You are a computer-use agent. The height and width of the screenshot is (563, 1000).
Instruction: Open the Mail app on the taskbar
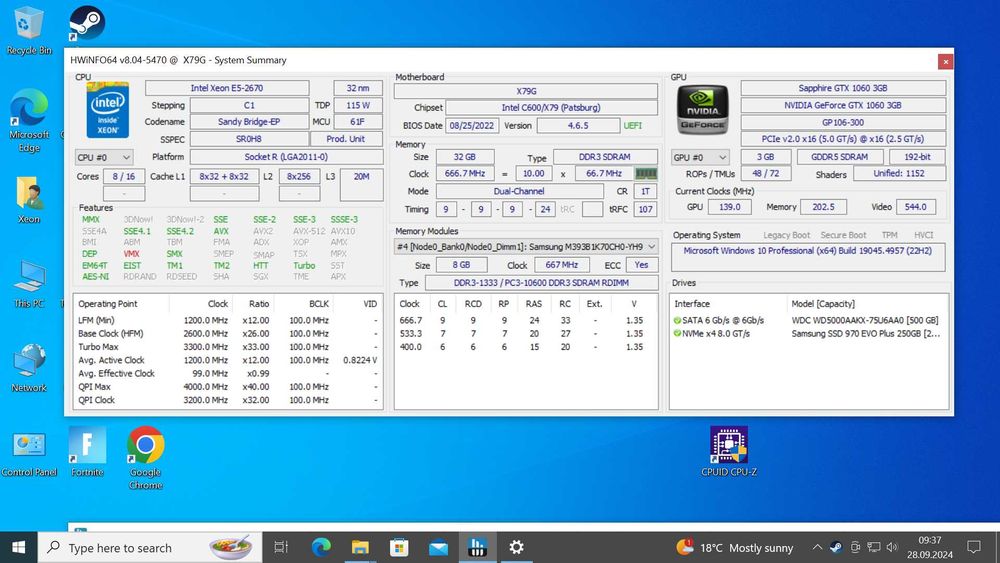tap(438, 547)
